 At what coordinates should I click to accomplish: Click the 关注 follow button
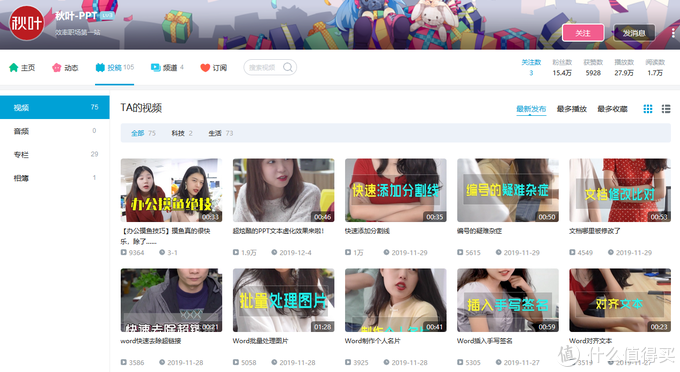click(583, 33)
